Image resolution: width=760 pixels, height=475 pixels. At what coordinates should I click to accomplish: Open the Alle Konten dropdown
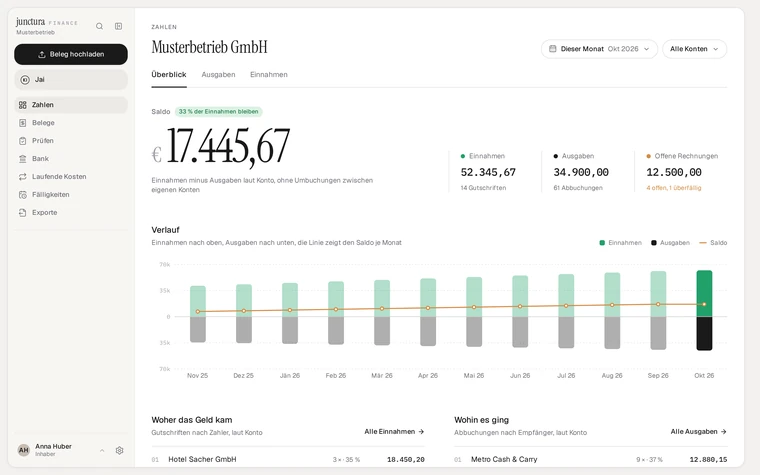(x=694, y=49)
